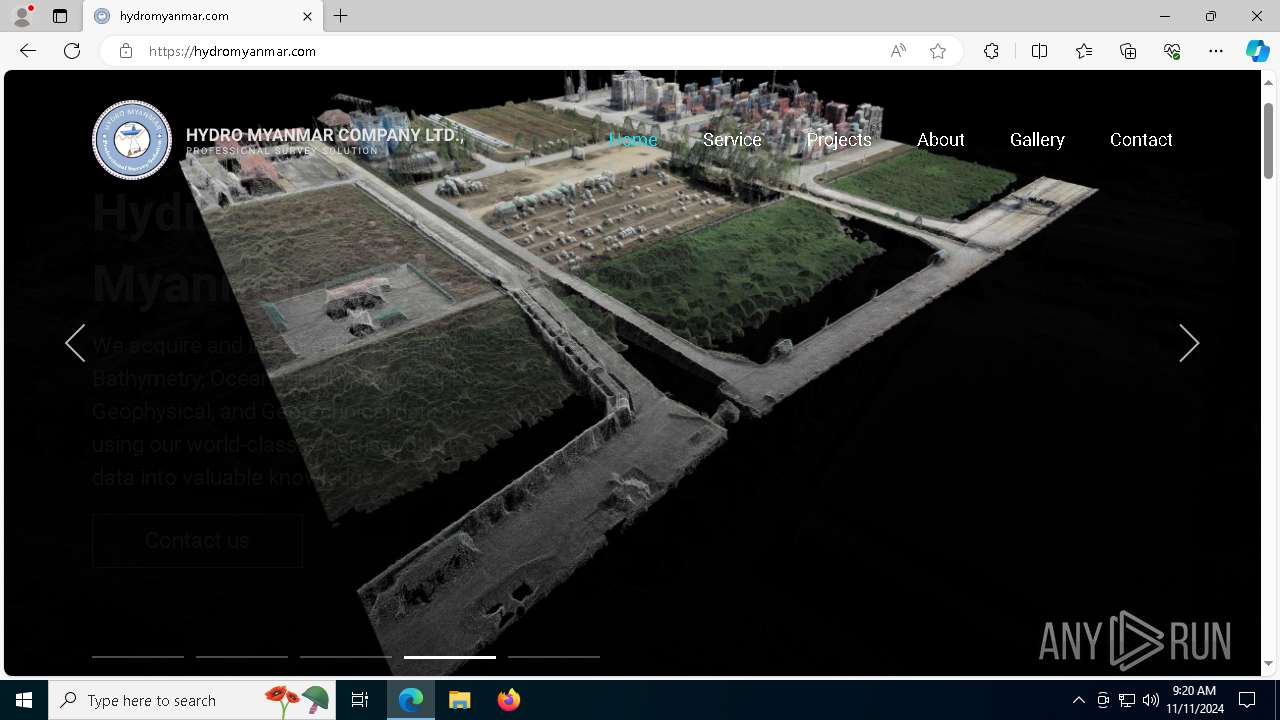Open Read aloud from address bar

(x=898, y=51)
